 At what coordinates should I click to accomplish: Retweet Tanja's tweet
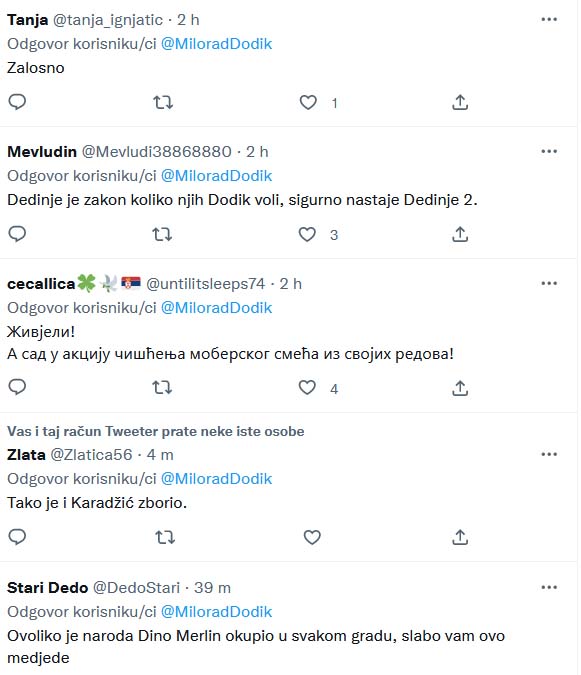click(x=163, y=102)
